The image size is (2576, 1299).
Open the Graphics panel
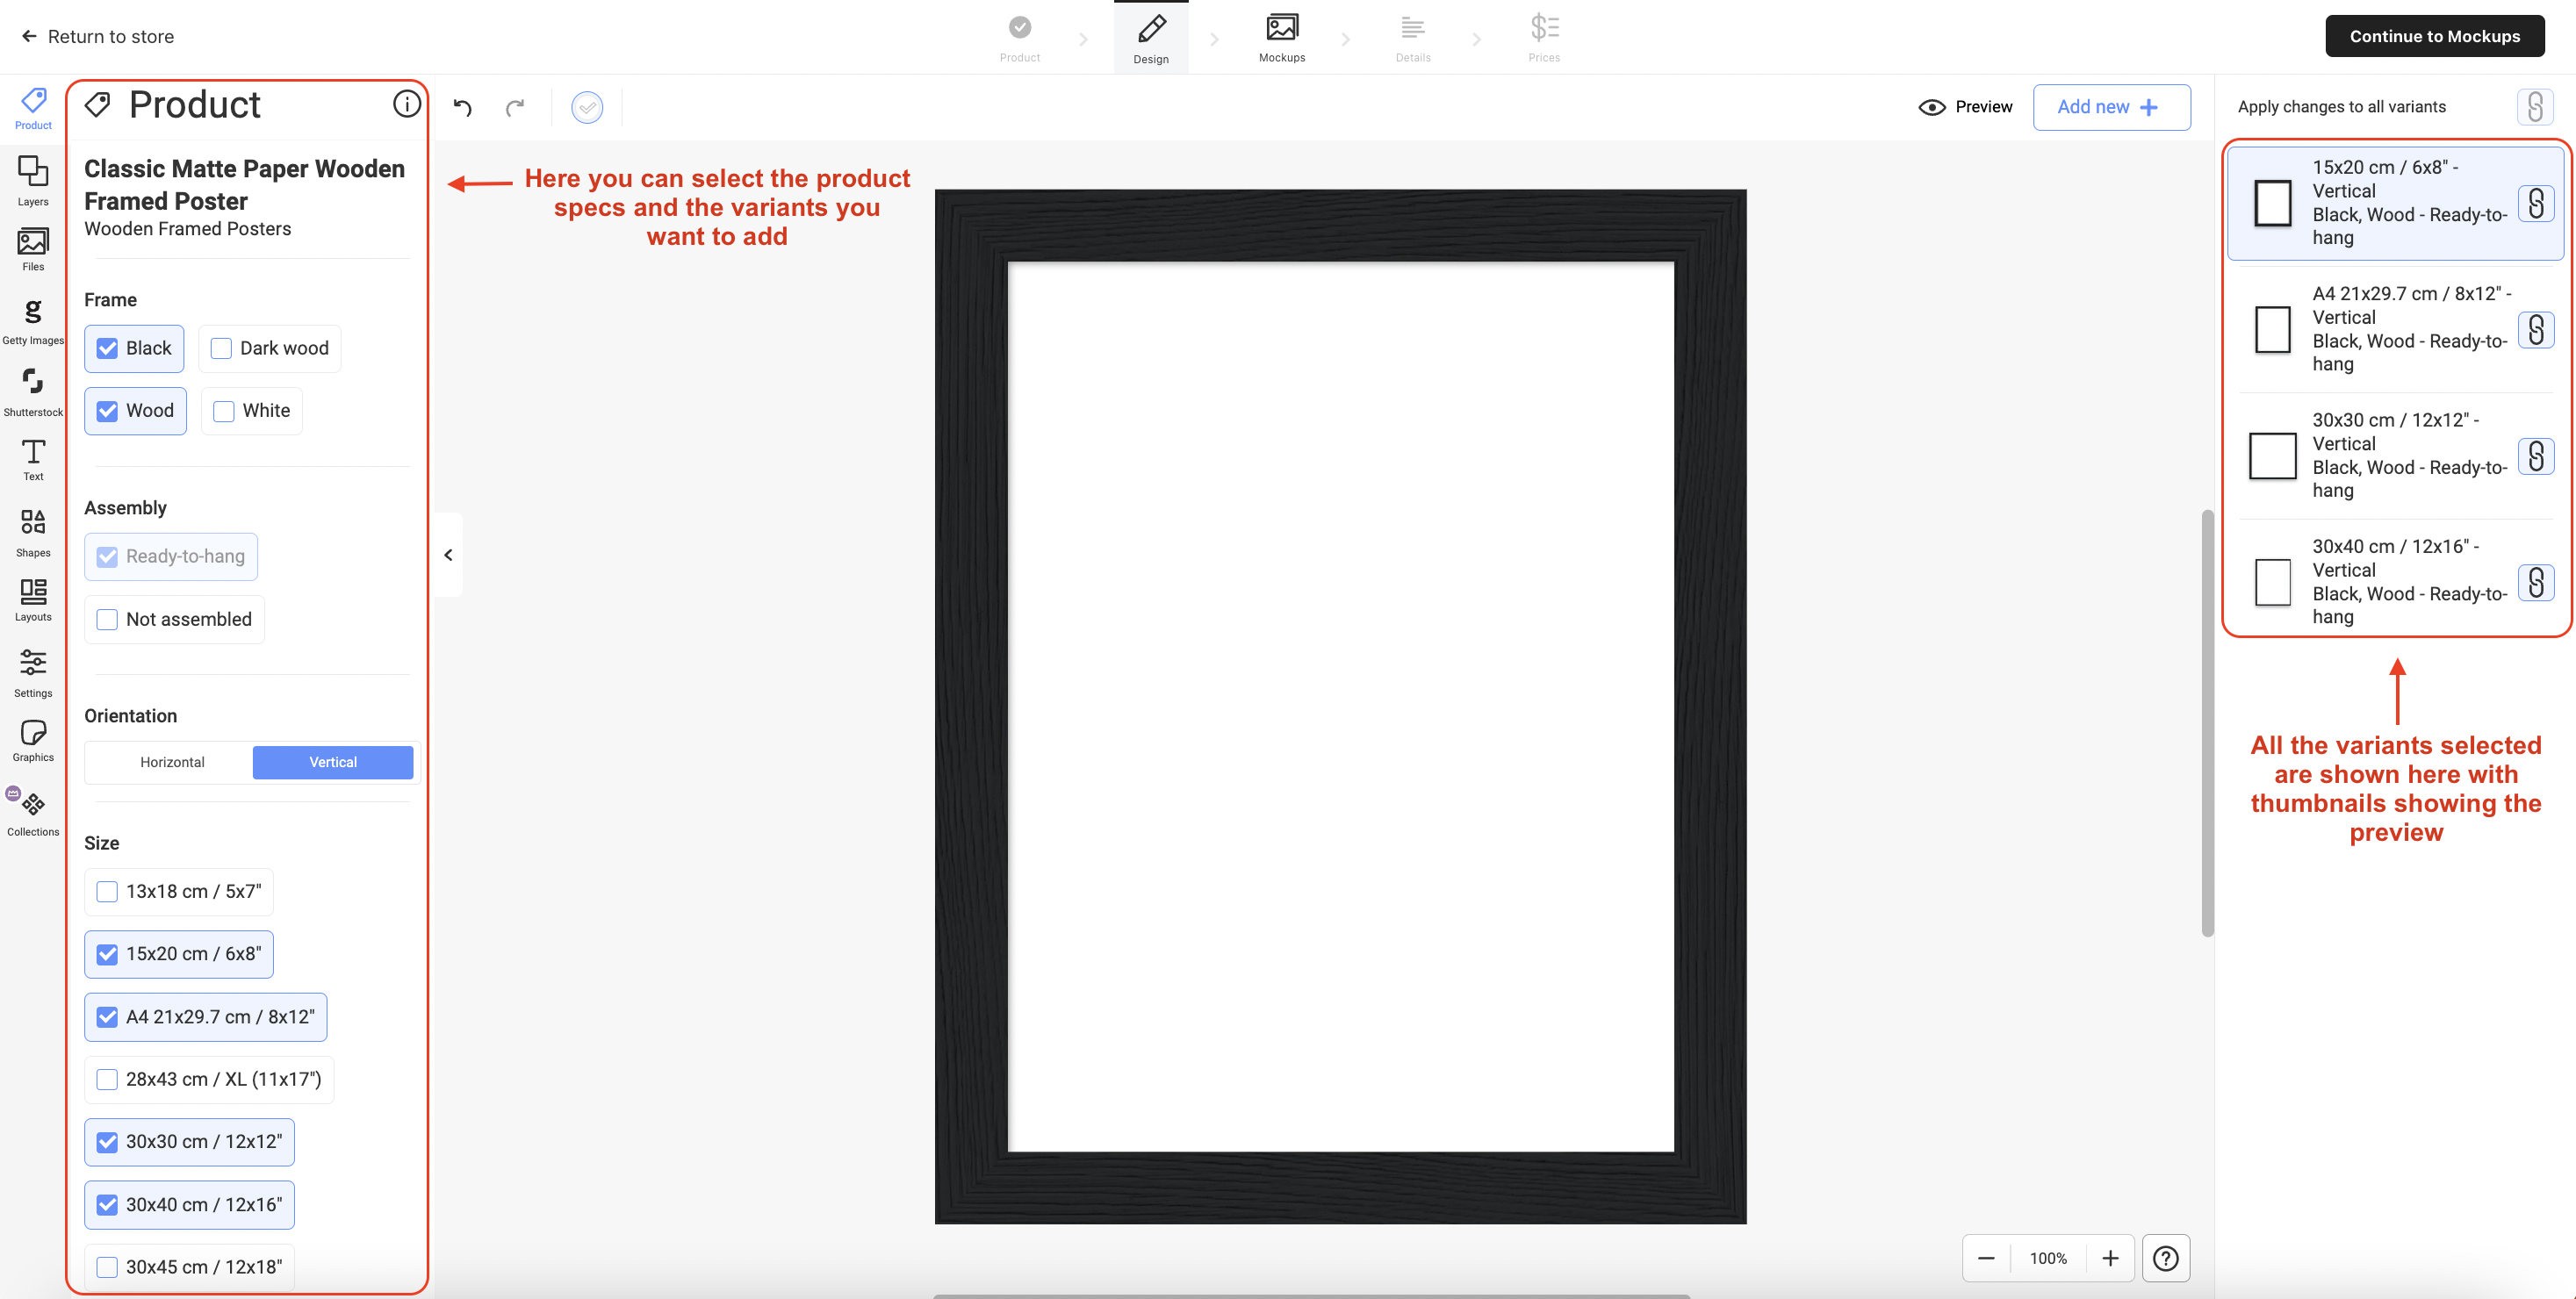click(x=33, y=741)
